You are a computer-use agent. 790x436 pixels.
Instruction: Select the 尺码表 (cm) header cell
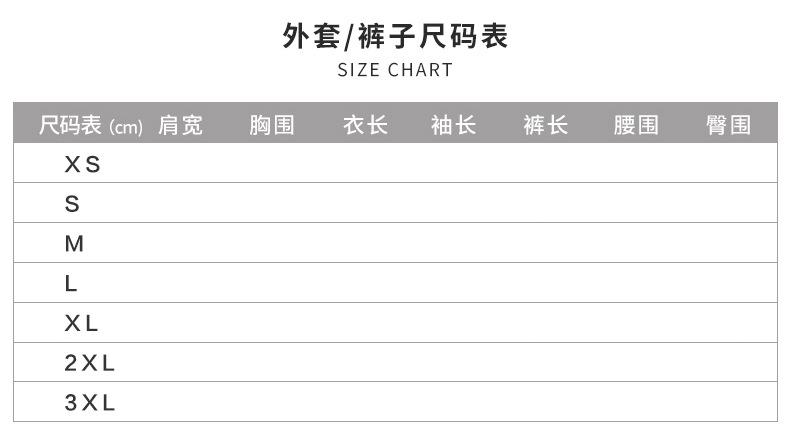tap(91, 125)
